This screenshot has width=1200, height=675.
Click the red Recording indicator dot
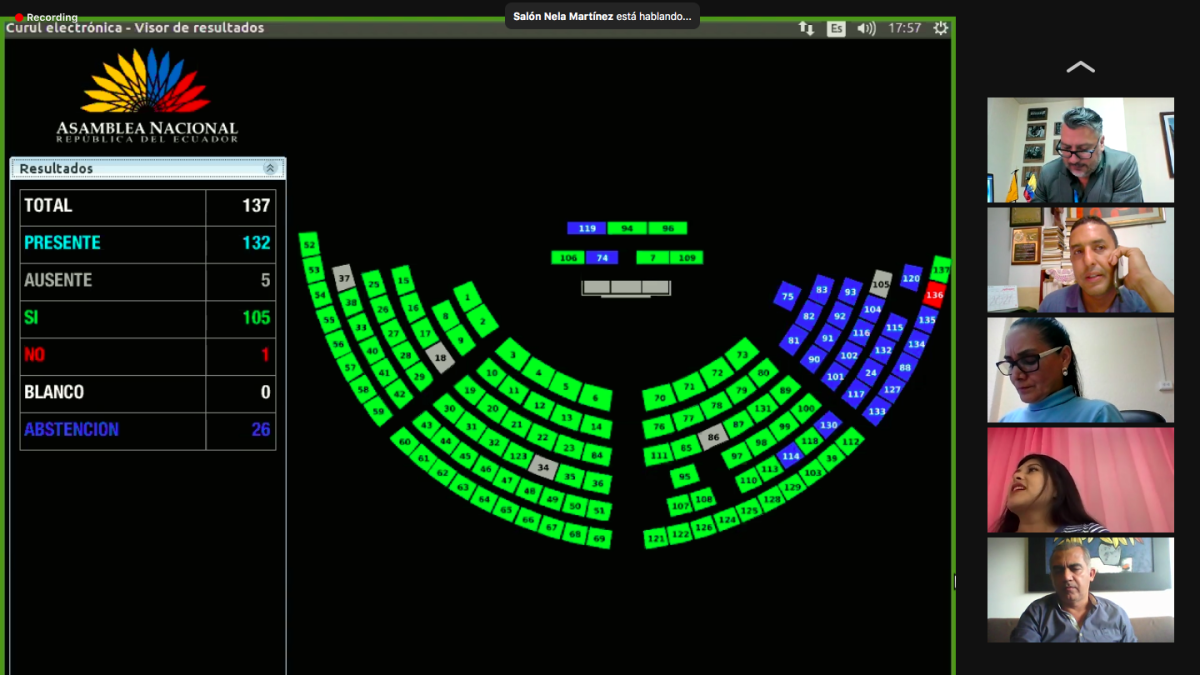[19, 17]
